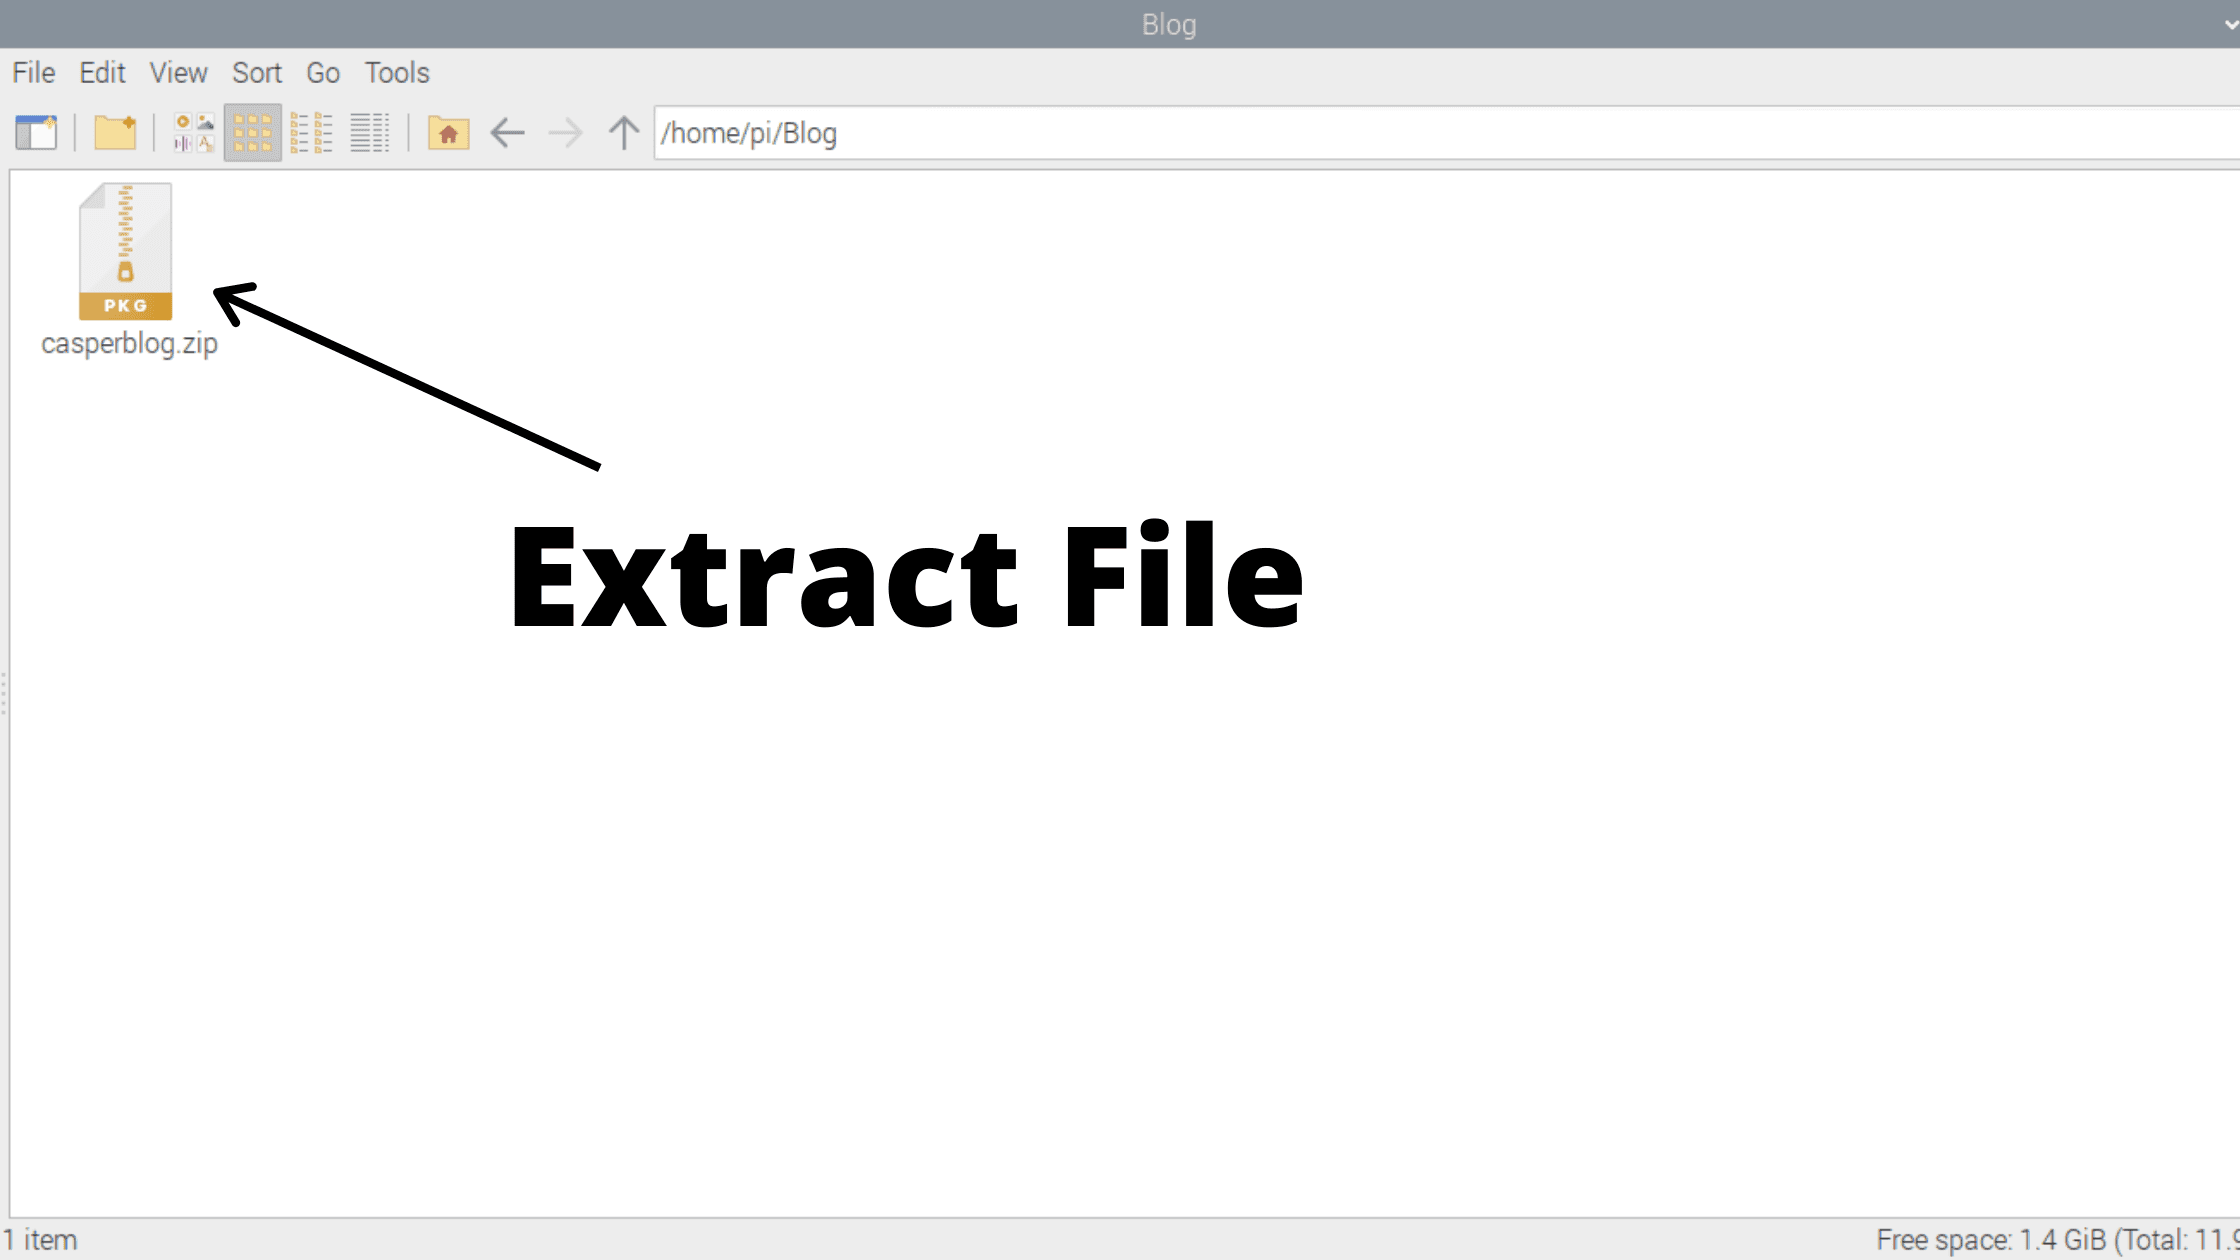Open the Go menu dropdown
Image resolution: width=2240 pixels, height=1260 pixels.
point(322,72)
